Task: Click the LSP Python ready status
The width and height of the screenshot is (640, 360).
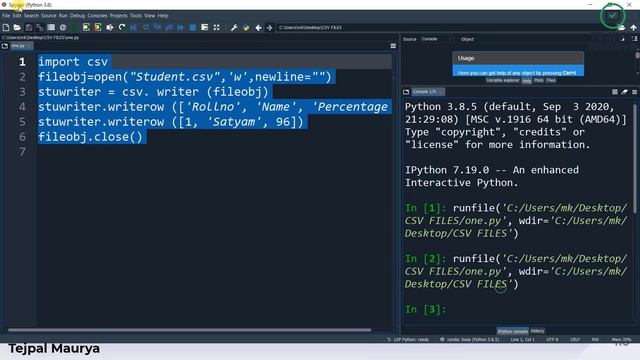Action: pyautogui.click(x=408, y=339)
